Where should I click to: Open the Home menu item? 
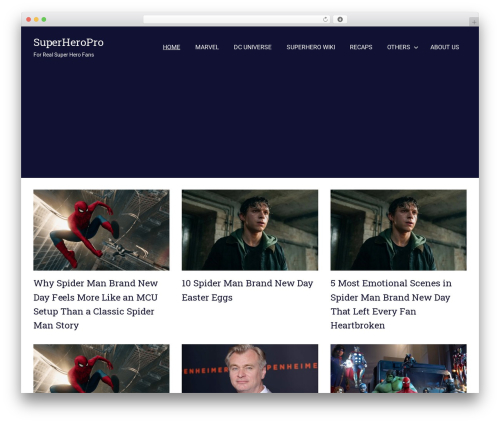[x=171, y=47]
